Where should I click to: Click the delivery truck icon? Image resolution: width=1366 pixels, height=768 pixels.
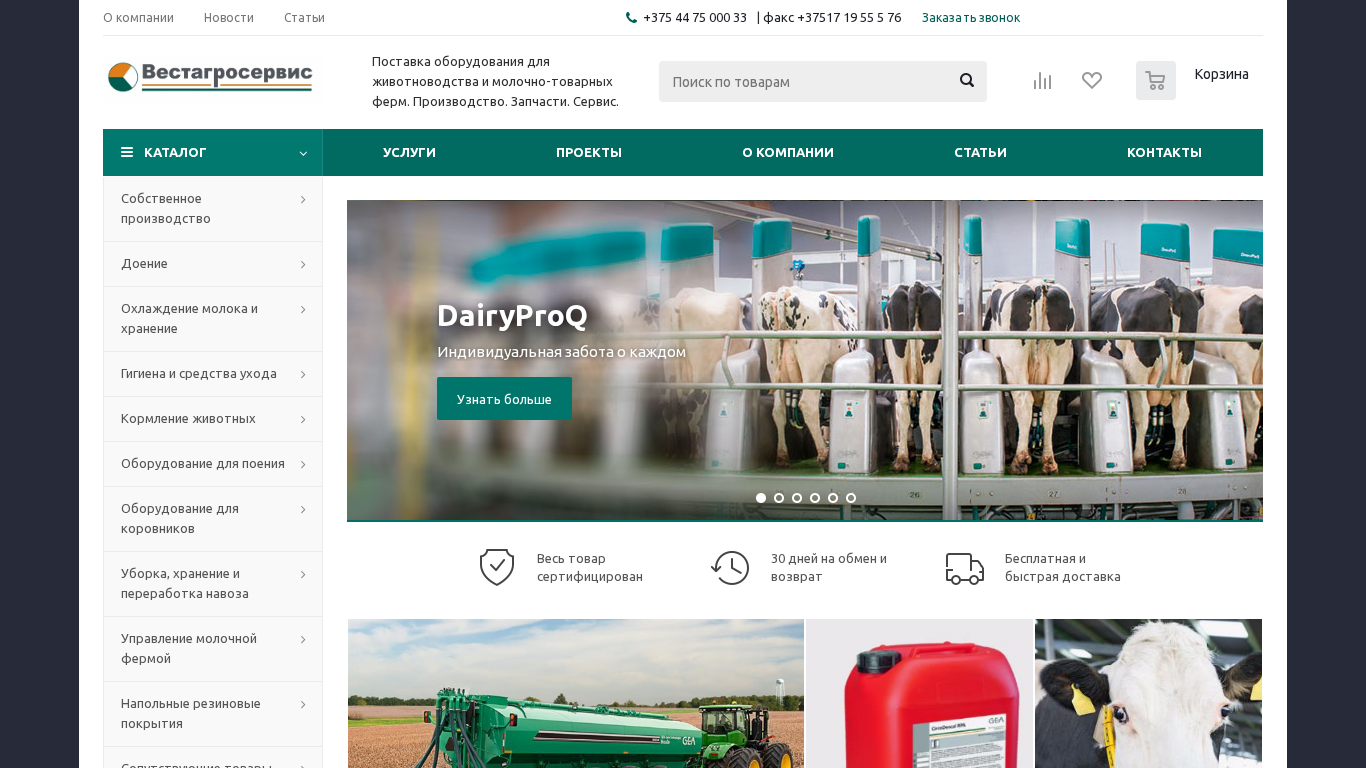(x=965, y=568)
